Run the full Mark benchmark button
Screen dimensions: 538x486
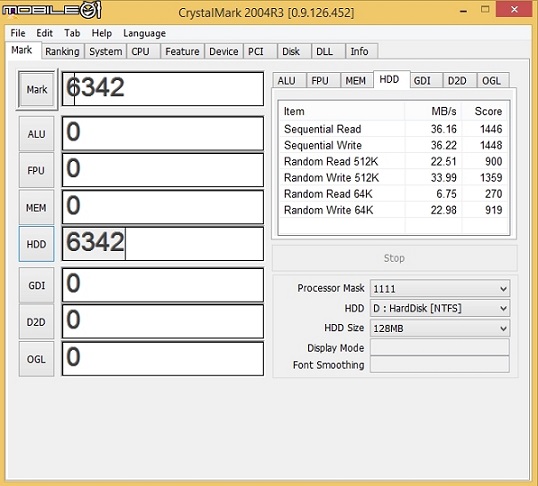pyautogui.click(x=37, y=89)
